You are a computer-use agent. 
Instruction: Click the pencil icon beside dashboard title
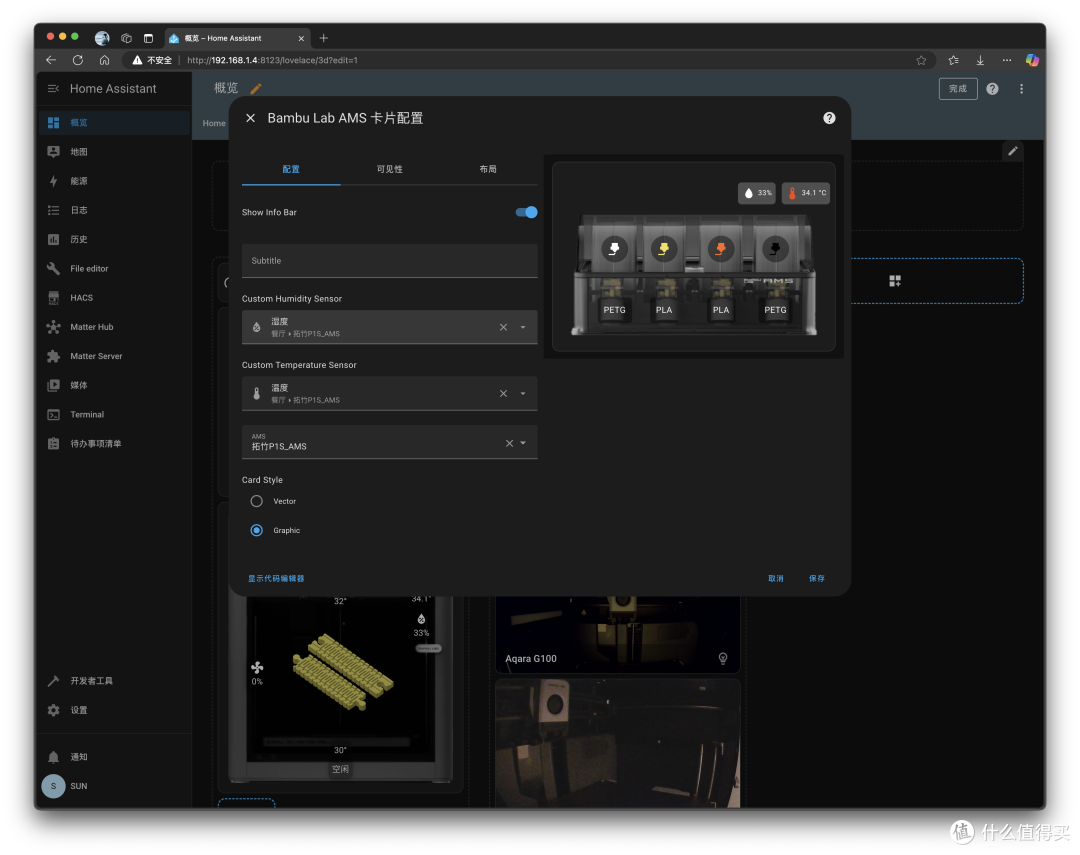[256, 88]
